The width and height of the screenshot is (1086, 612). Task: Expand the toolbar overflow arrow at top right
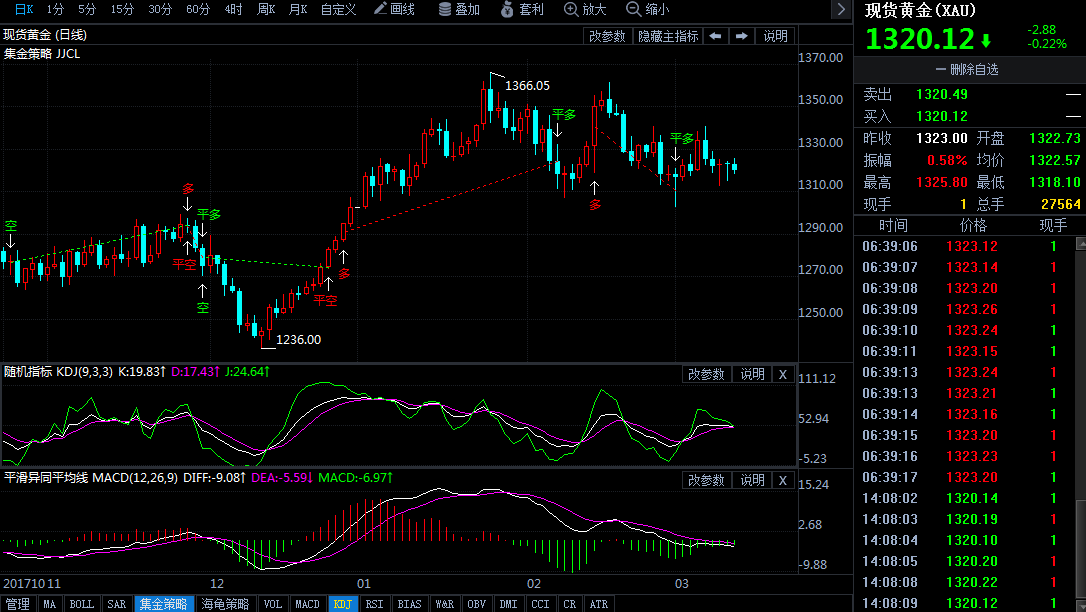point(840,9)
